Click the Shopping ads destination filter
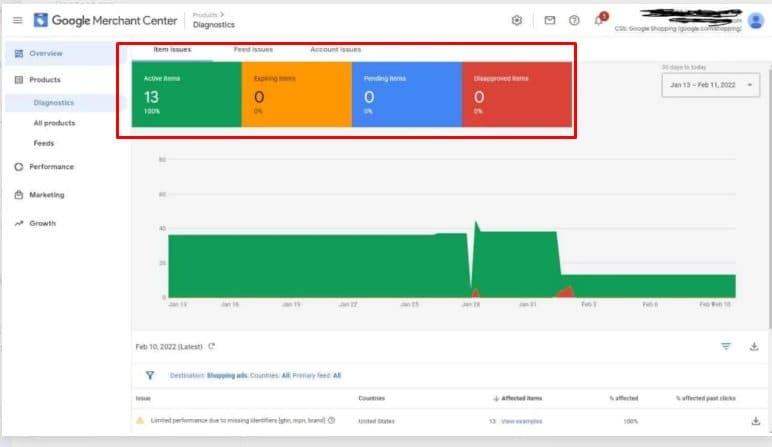This screenshot has height=447, width=772. (x=227, y=376)
